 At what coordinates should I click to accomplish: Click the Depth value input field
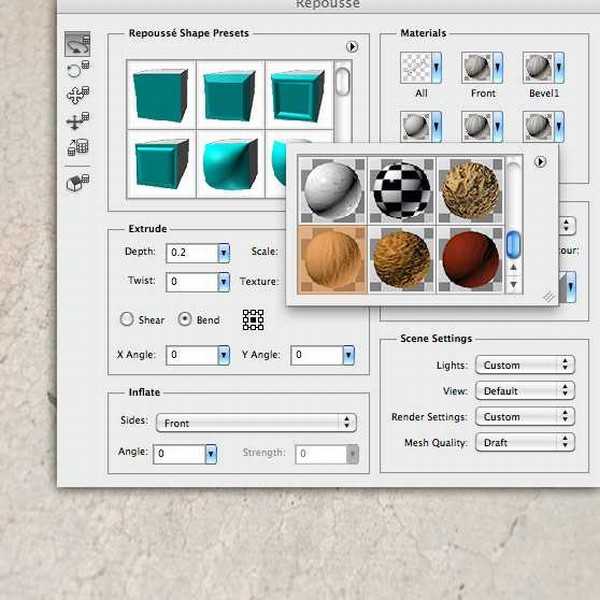coord(192,253)
